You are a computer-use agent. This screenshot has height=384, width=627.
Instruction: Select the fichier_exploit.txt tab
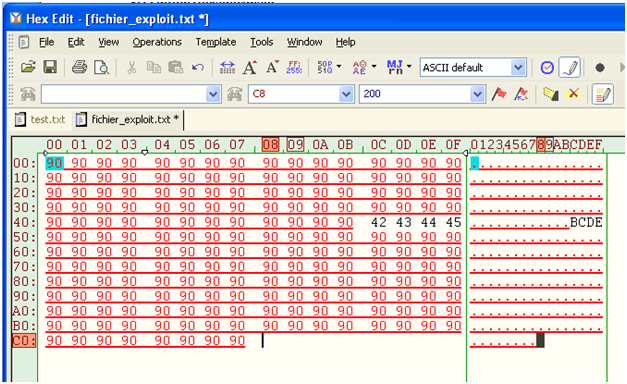[x=128, y=119]
